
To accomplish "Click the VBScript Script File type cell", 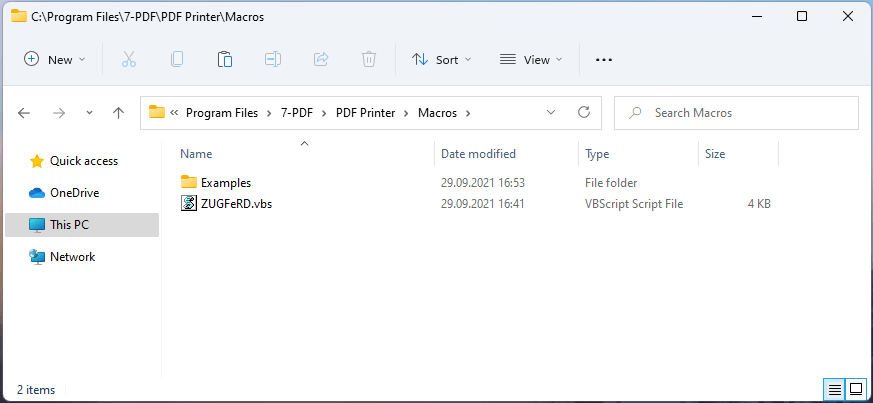I will (x=634, y=204).
